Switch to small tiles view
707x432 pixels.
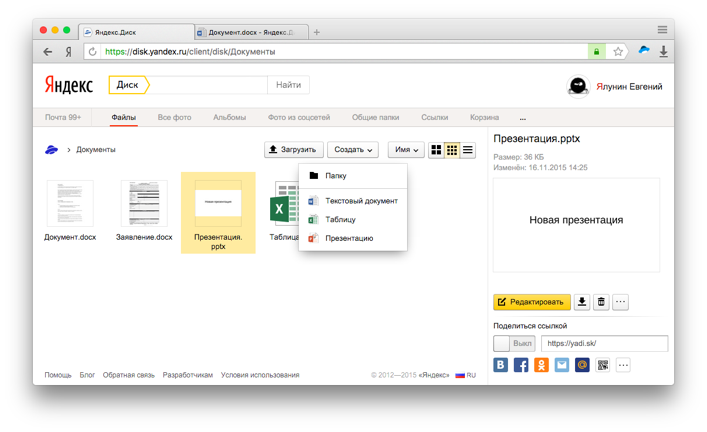pyautogui.click(x=452, y=150)
